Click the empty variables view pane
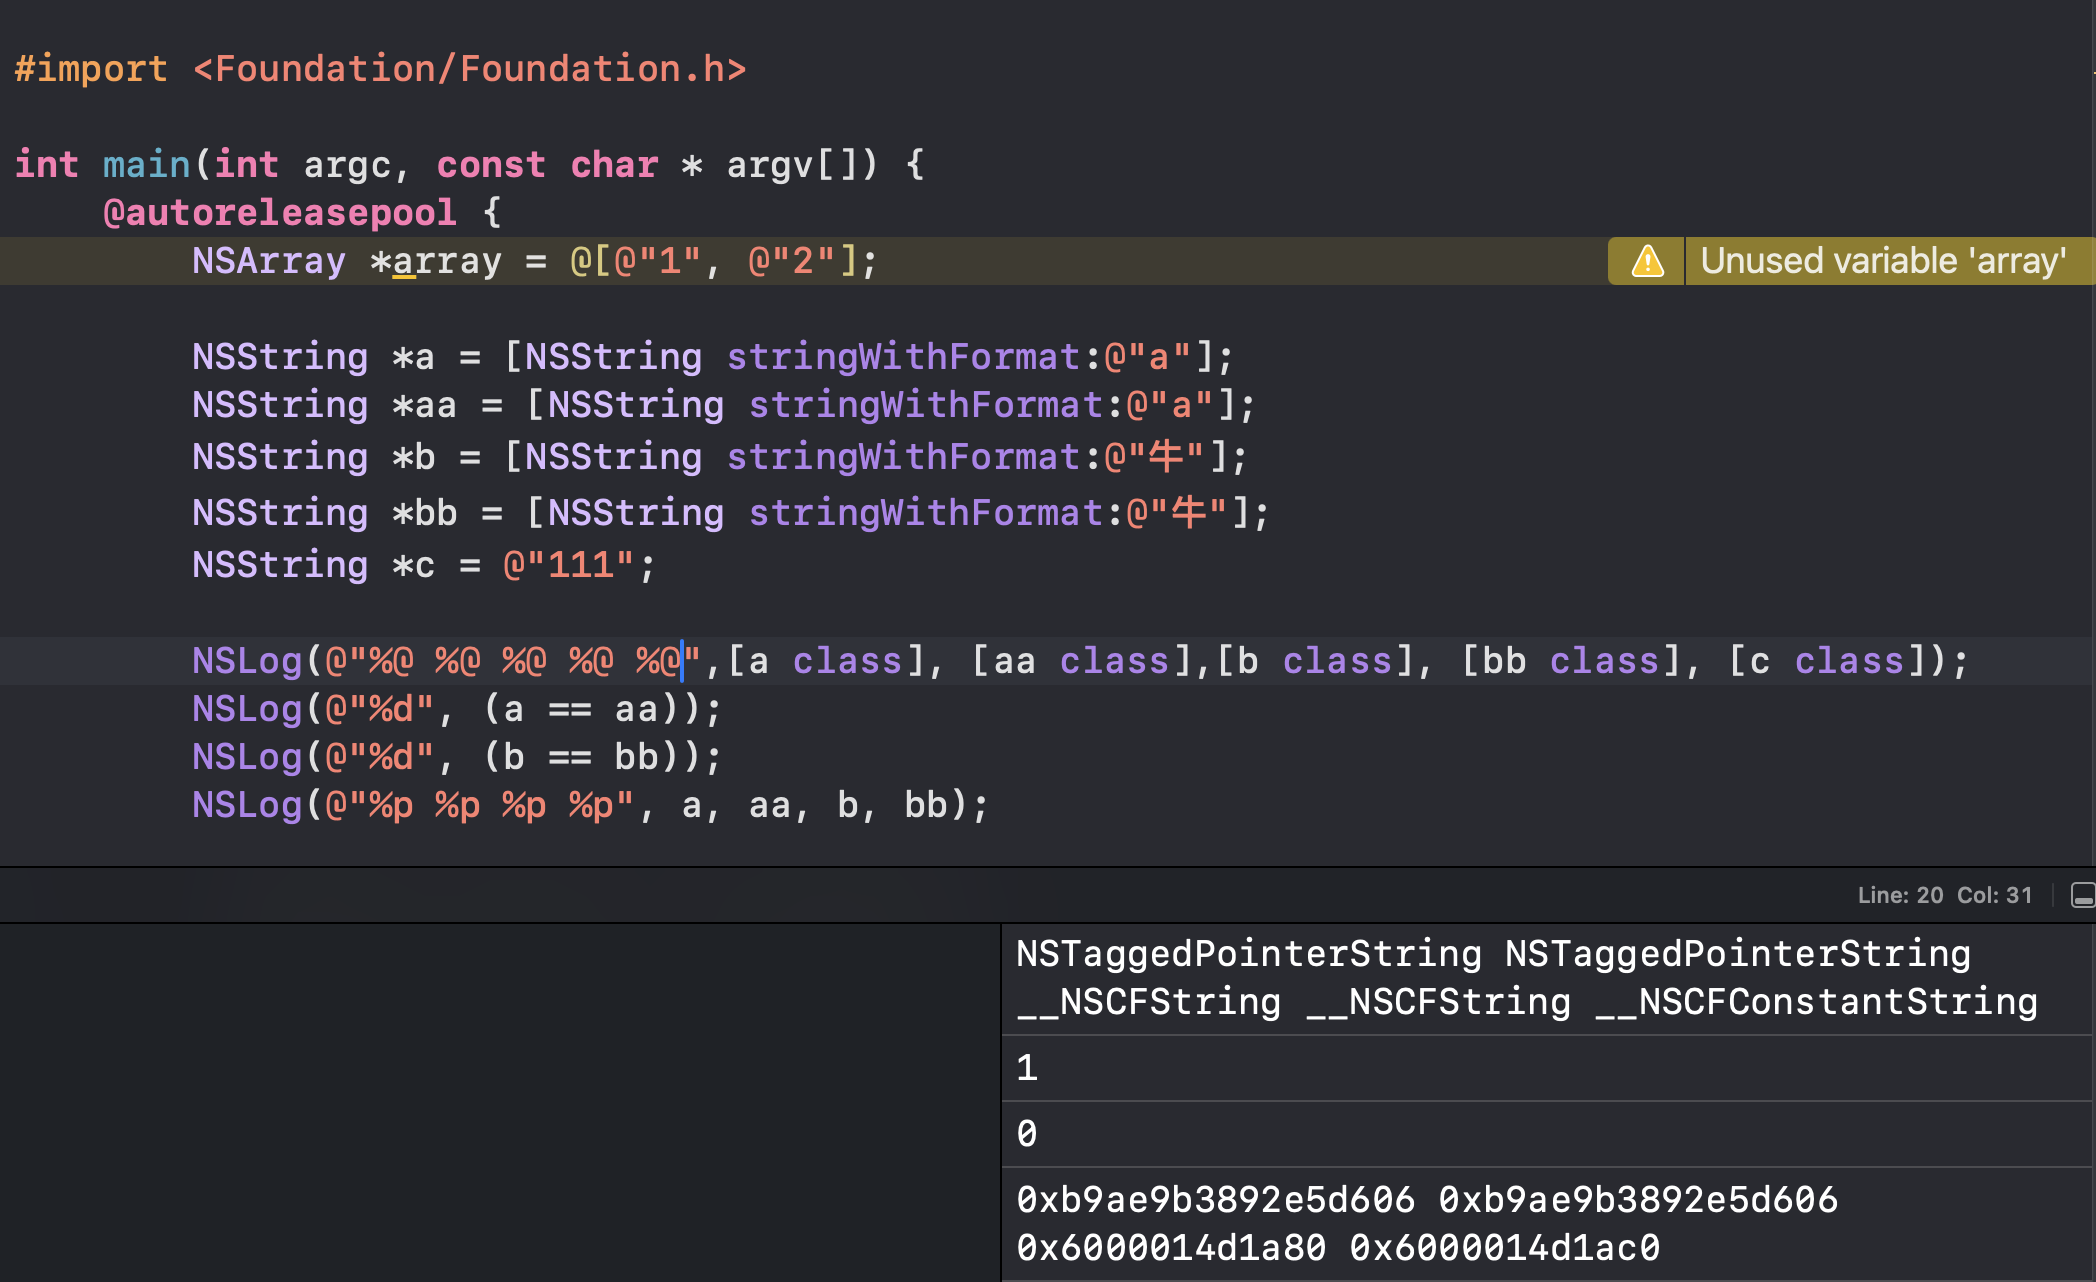The width and height of the screenshot is (2096, 1282). click(x=500, y=1100)
